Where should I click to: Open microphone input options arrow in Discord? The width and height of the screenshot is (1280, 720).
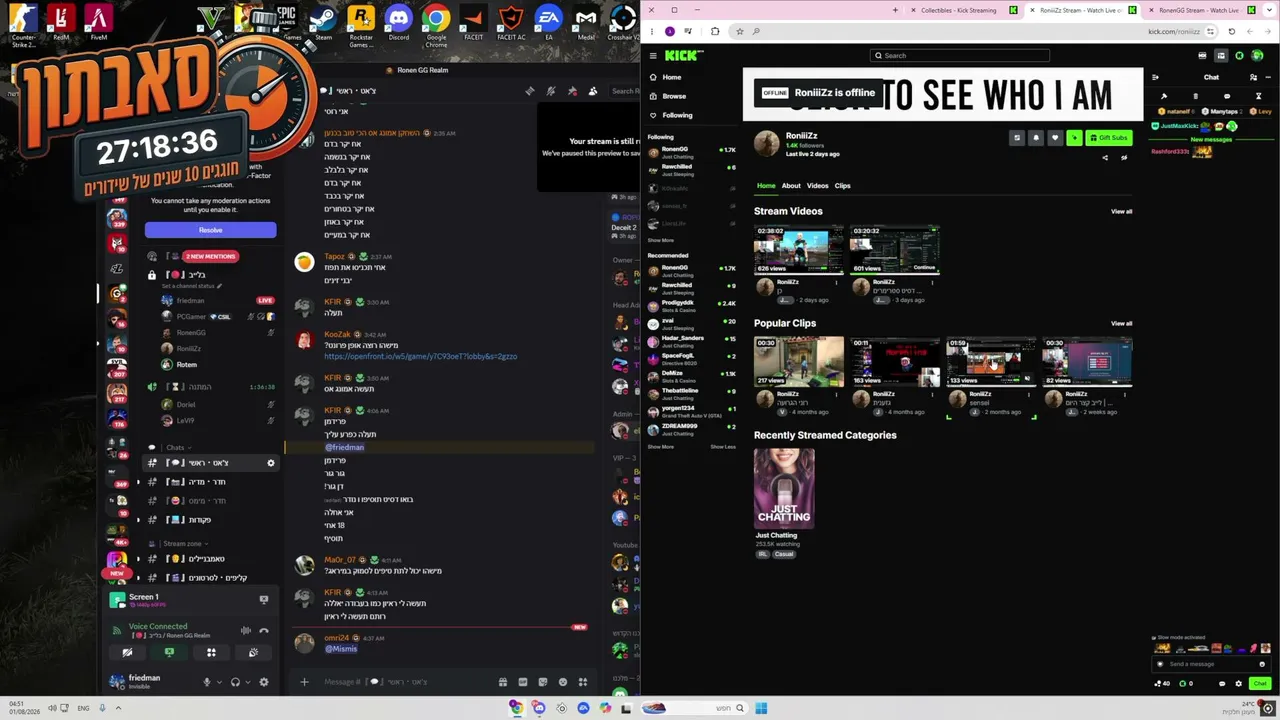tap(219, 682)
